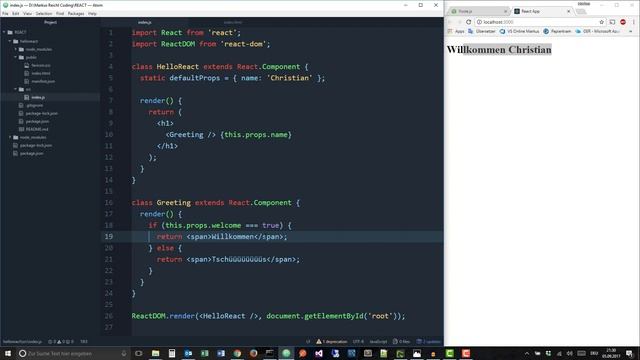Click line number 19 in the gutter
The image size is (640, 360).
[109, 236]
